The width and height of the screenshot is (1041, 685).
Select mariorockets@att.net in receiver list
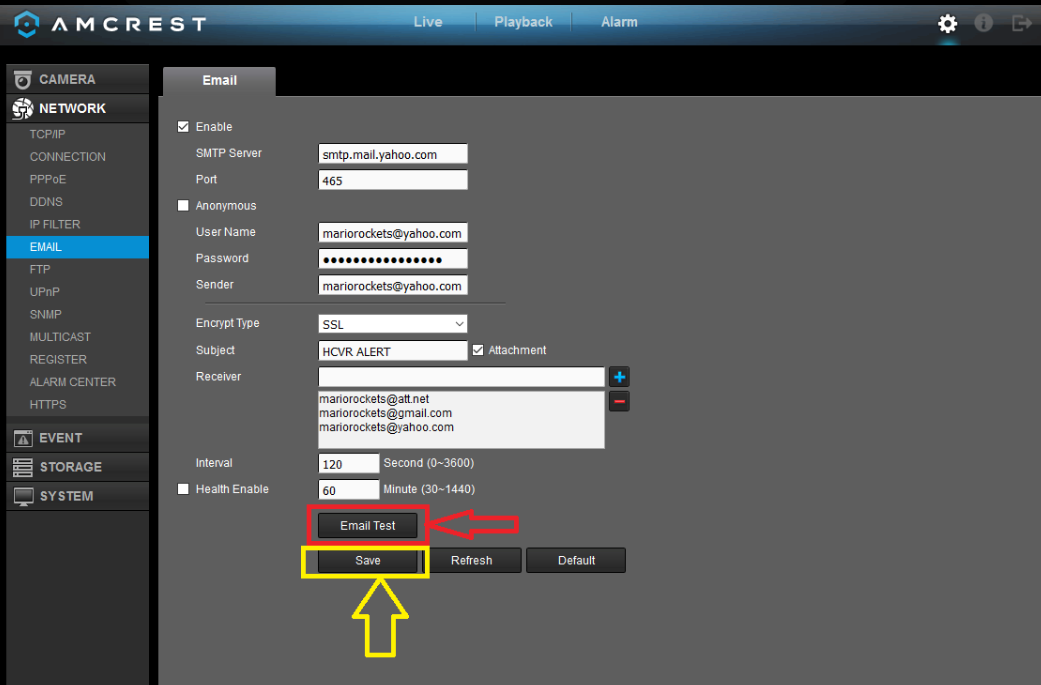[x=374, y=399]
